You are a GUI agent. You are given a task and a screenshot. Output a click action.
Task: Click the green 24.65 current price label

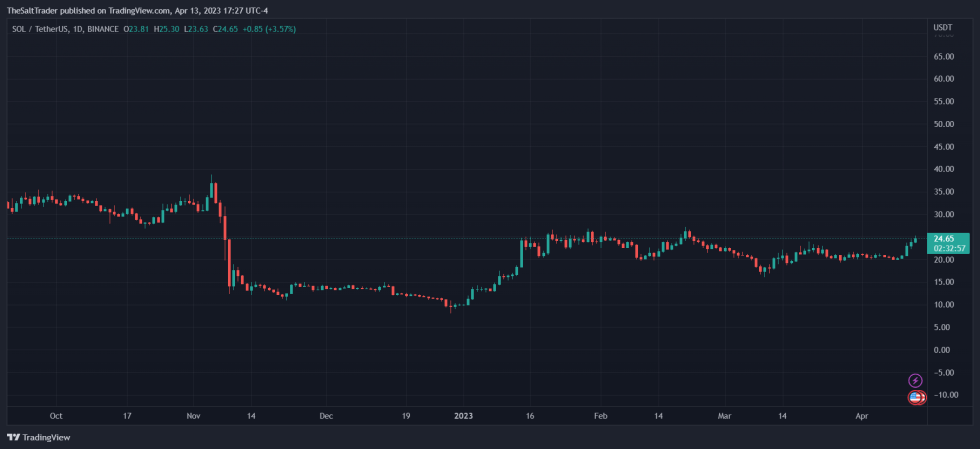click(x=941, y=238)
